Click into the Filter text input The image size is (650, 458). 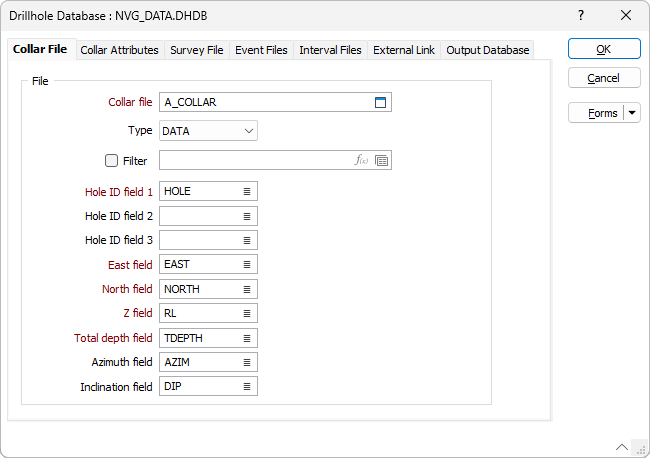255,160
